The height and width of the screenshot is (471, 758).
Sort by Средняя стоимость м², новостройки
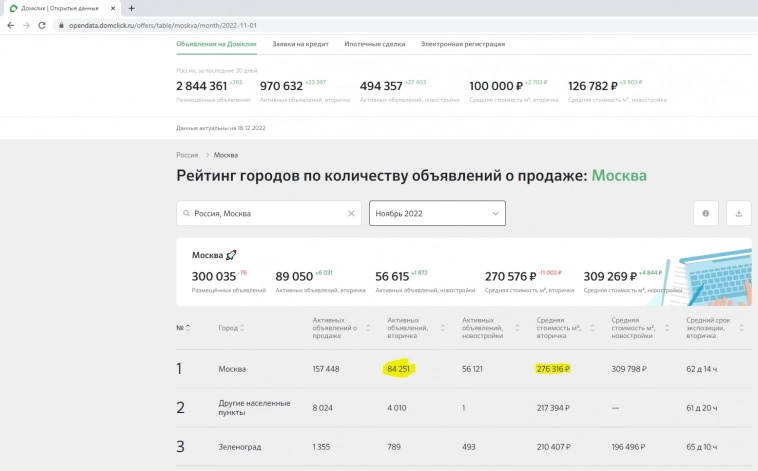640,328
